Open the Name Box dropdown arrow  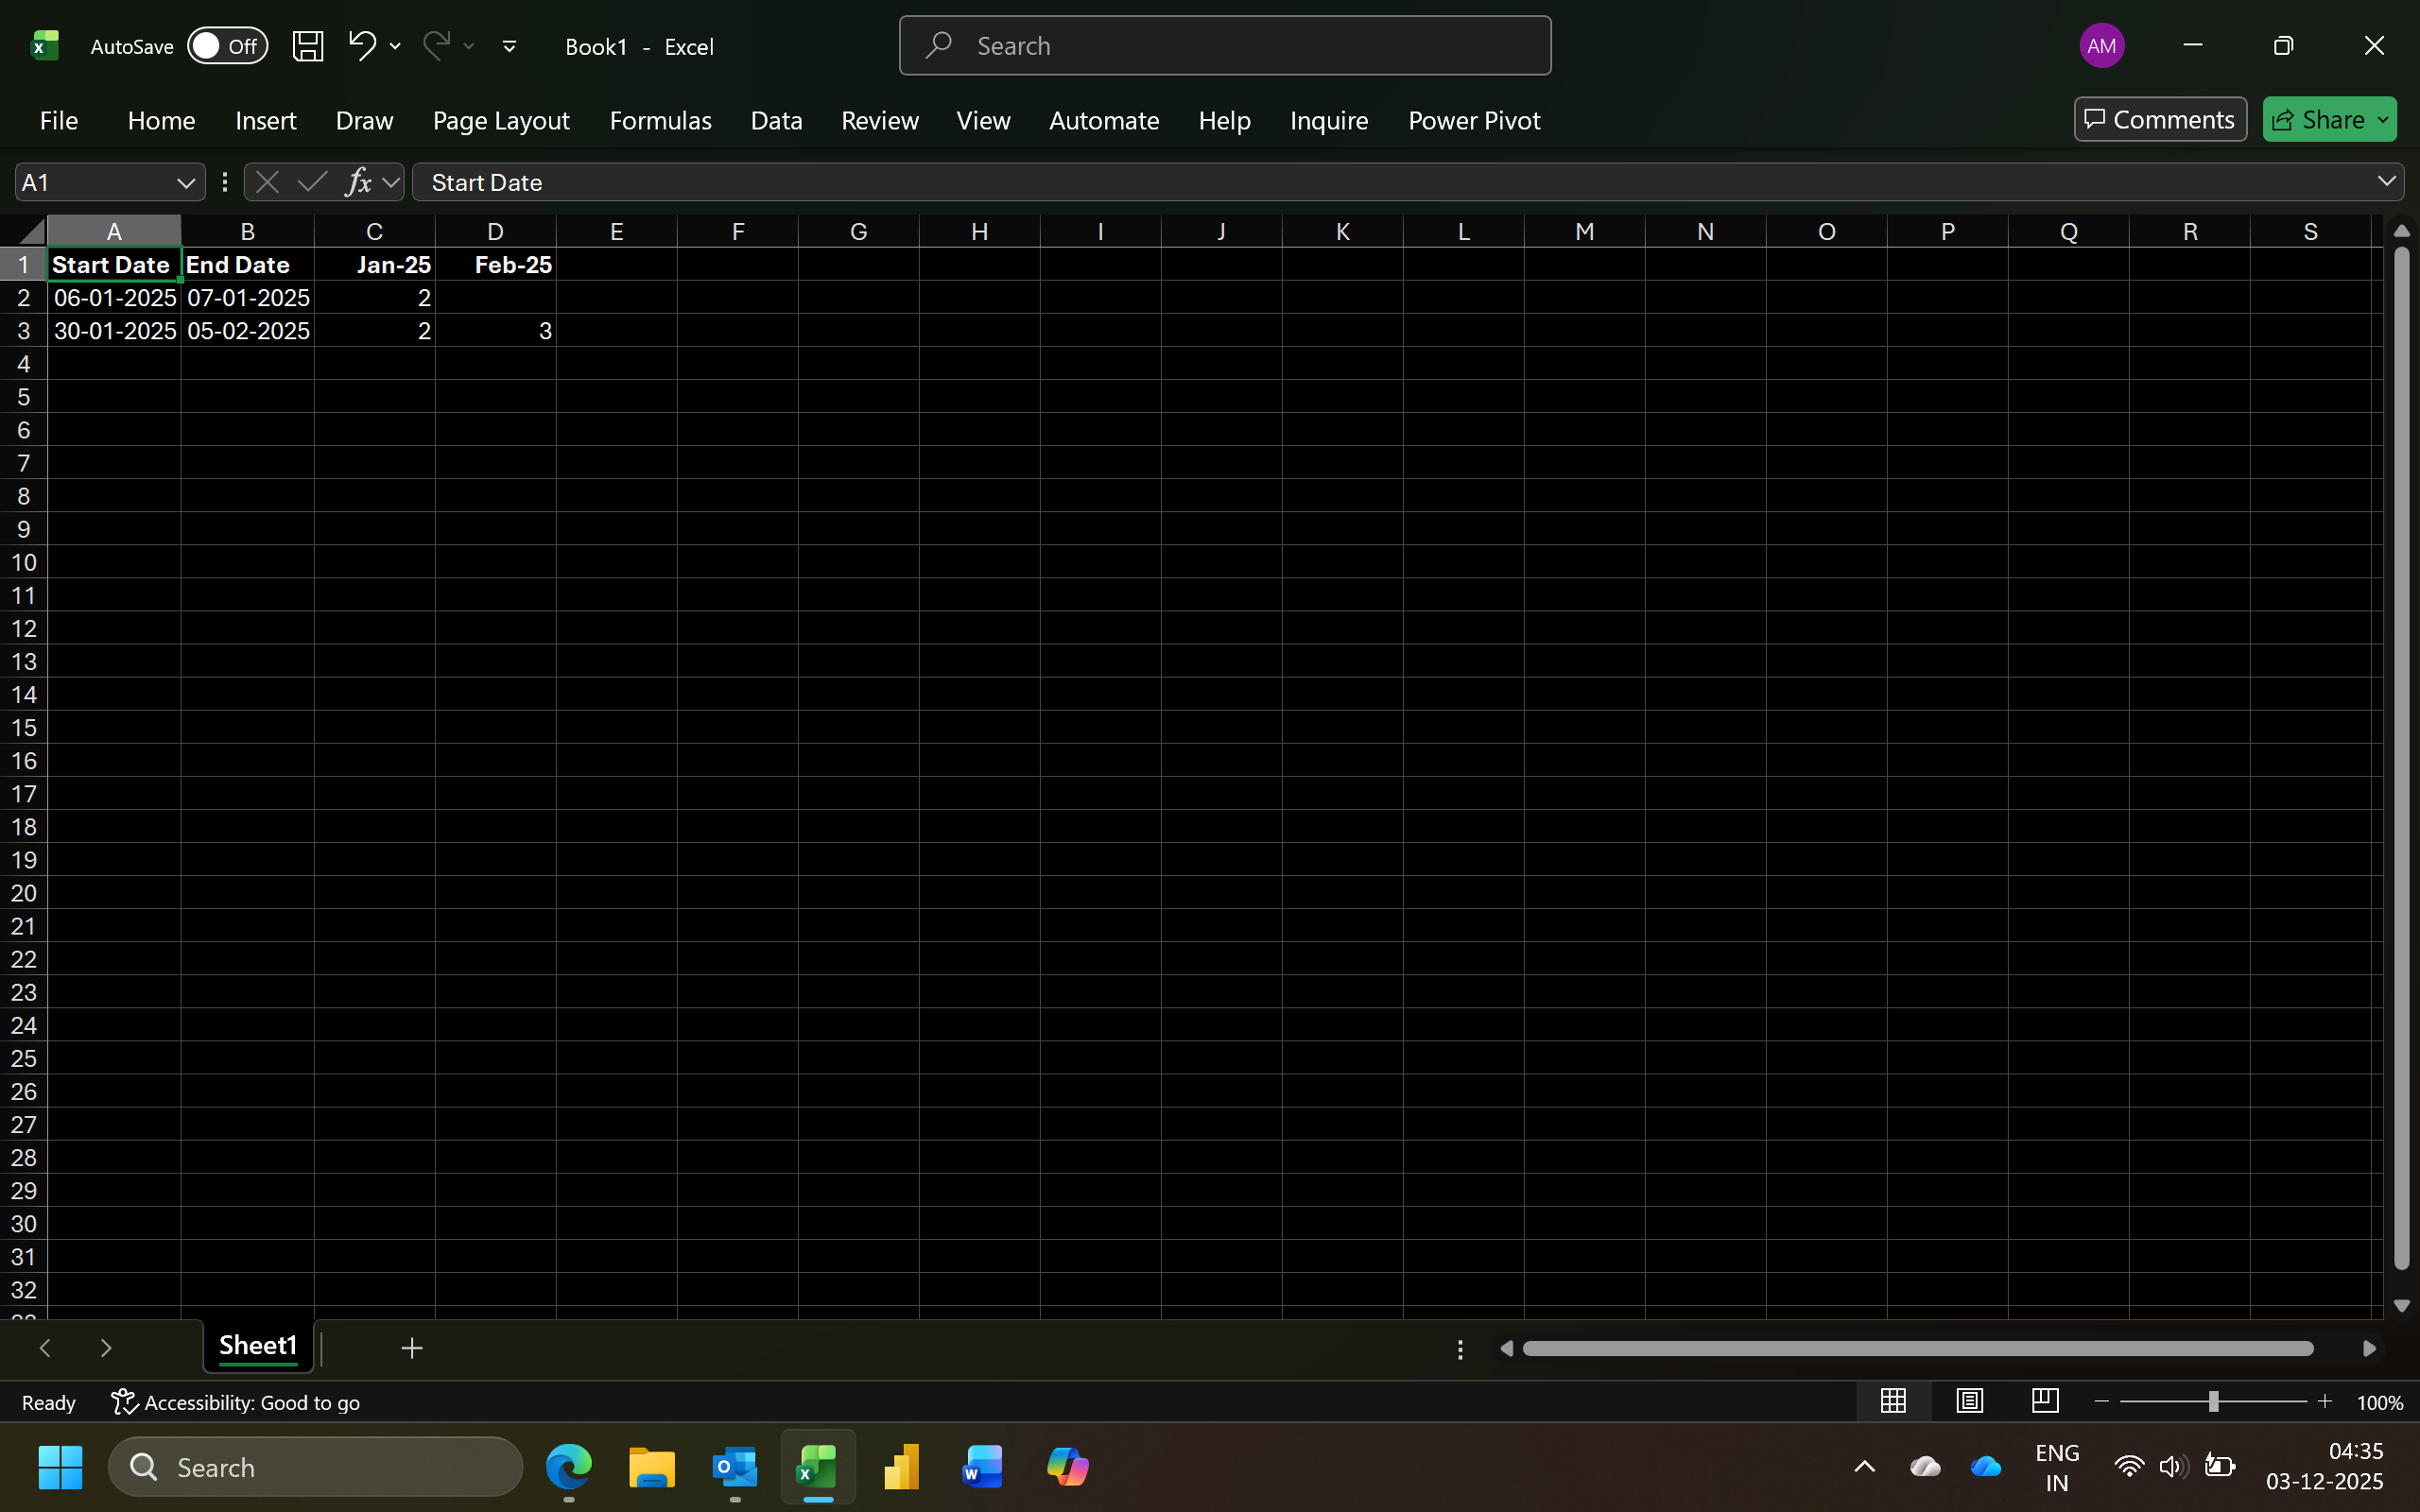click(185, 183)
